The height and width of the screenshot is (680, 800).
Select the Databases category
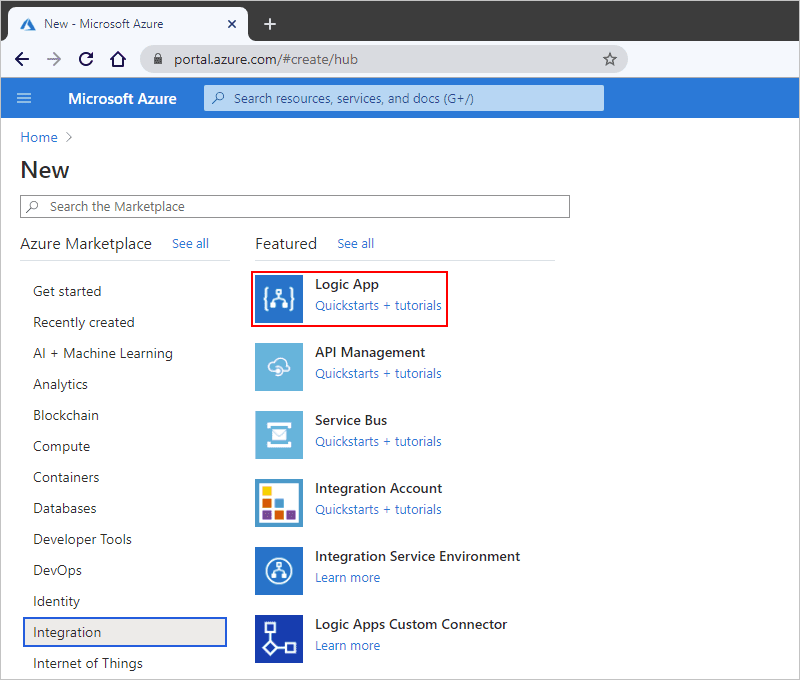[x=65, y=509]
